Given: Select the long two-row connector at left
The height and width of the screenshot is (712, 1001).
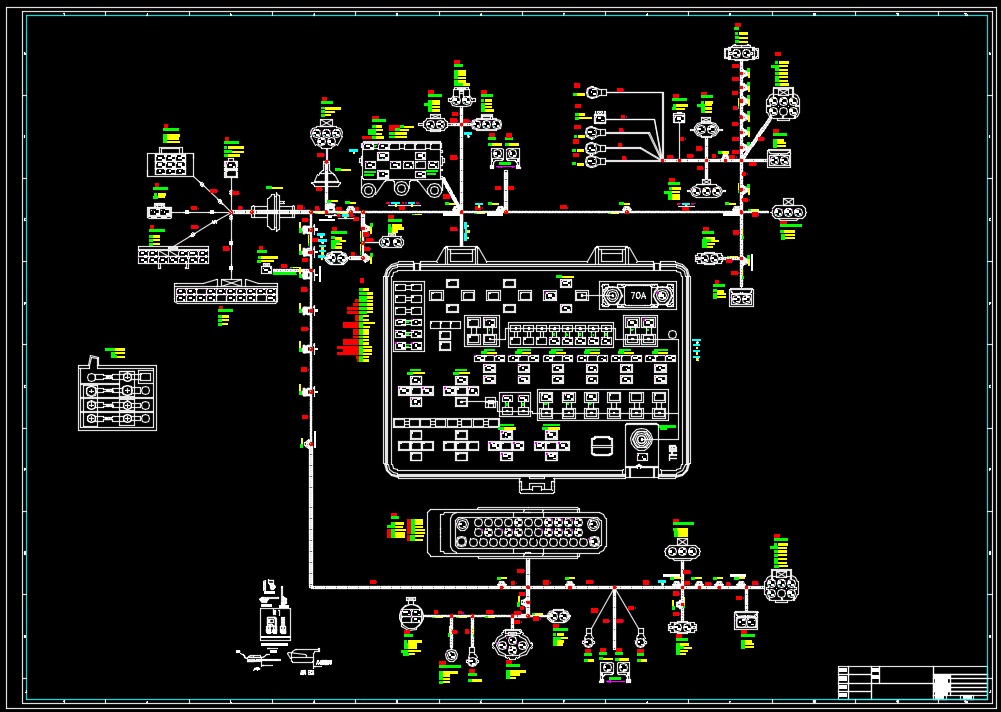Looking at the screenshot, I should pos(226,294).
